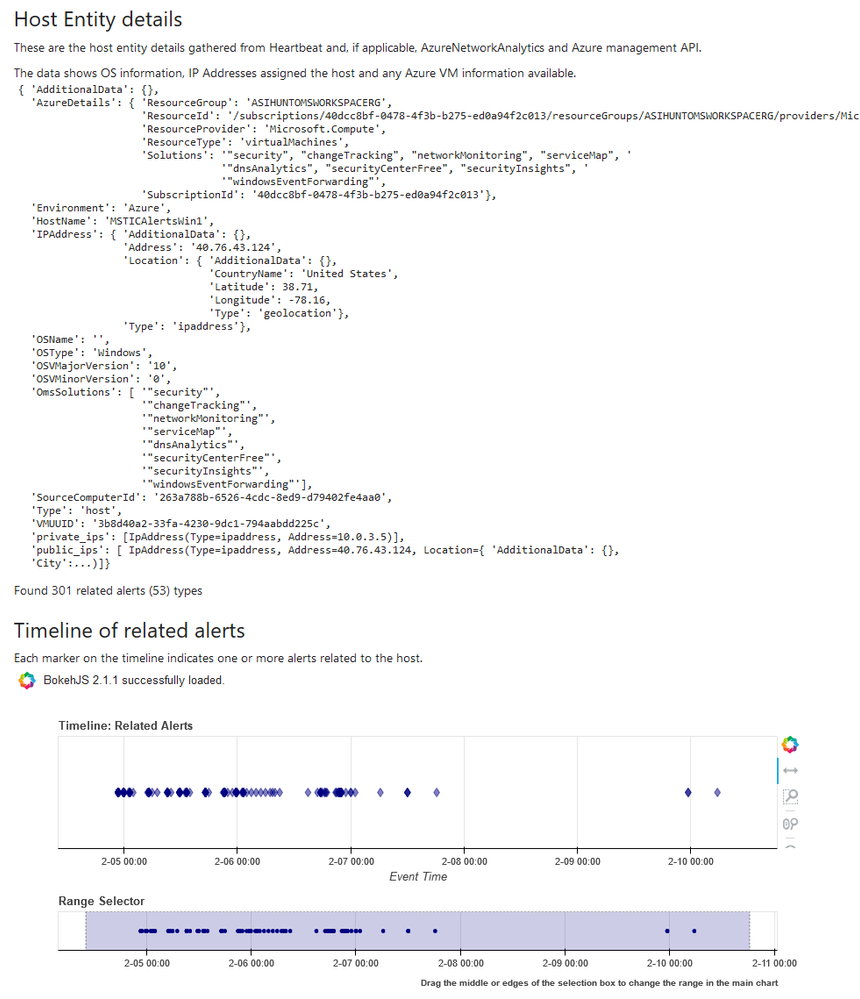Click the Range Selector dot at 2-10 00:00
Viewport: 860px width, 999px height.
point(668,931)
